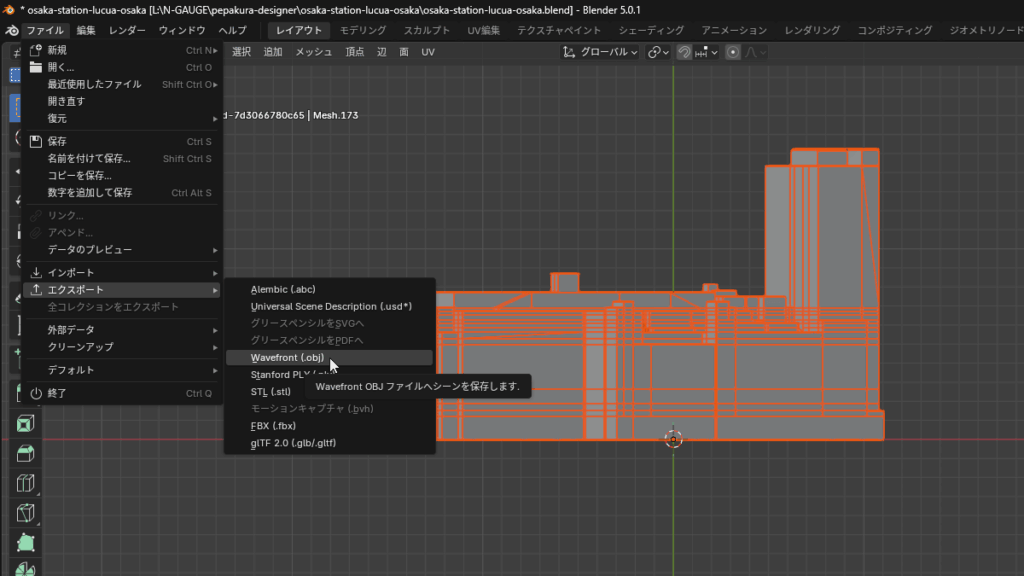Open the pivot point dropdown

tap(656, 52)
